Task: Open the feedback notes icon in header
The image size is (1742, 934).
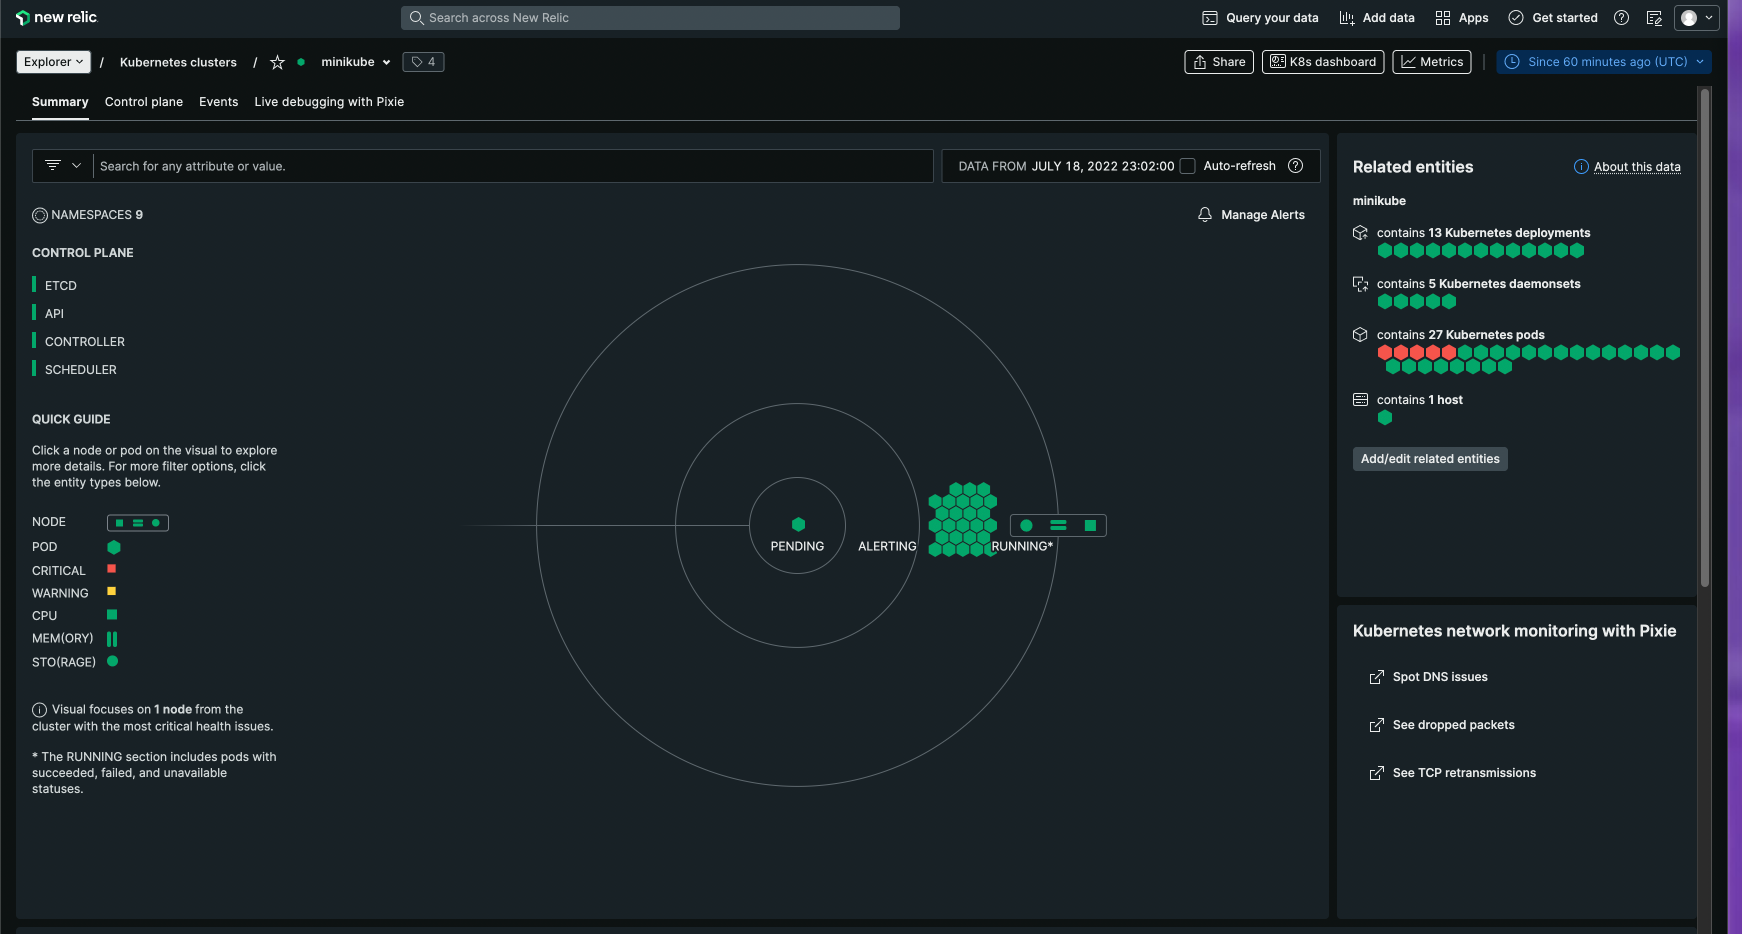Action: 1654,18
